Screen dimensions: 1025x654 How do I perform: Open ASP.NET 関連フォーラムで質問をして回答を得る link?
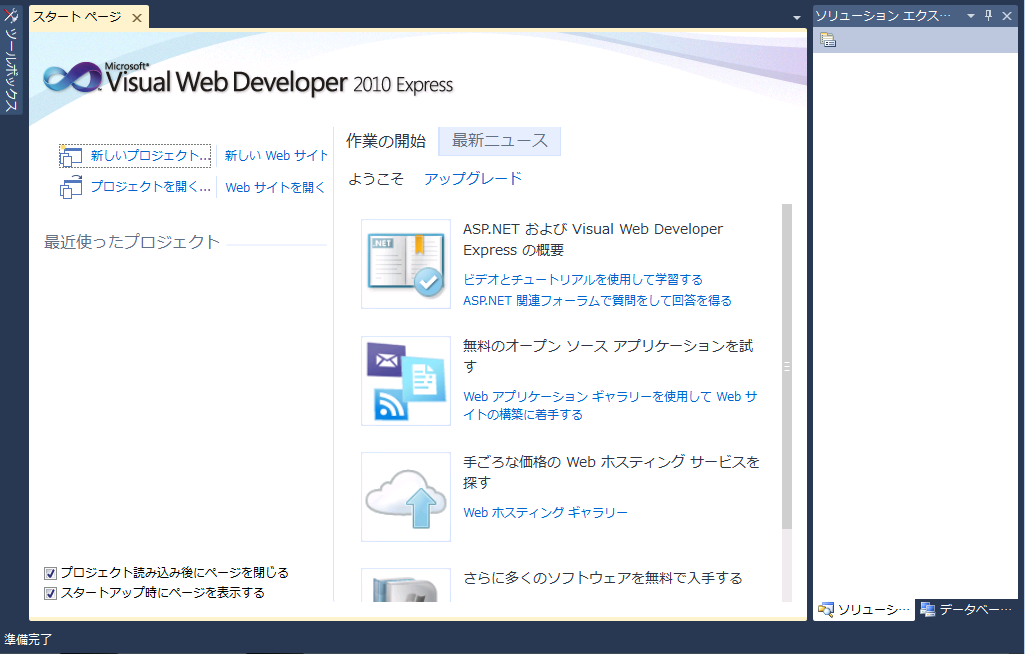point(597,301)
